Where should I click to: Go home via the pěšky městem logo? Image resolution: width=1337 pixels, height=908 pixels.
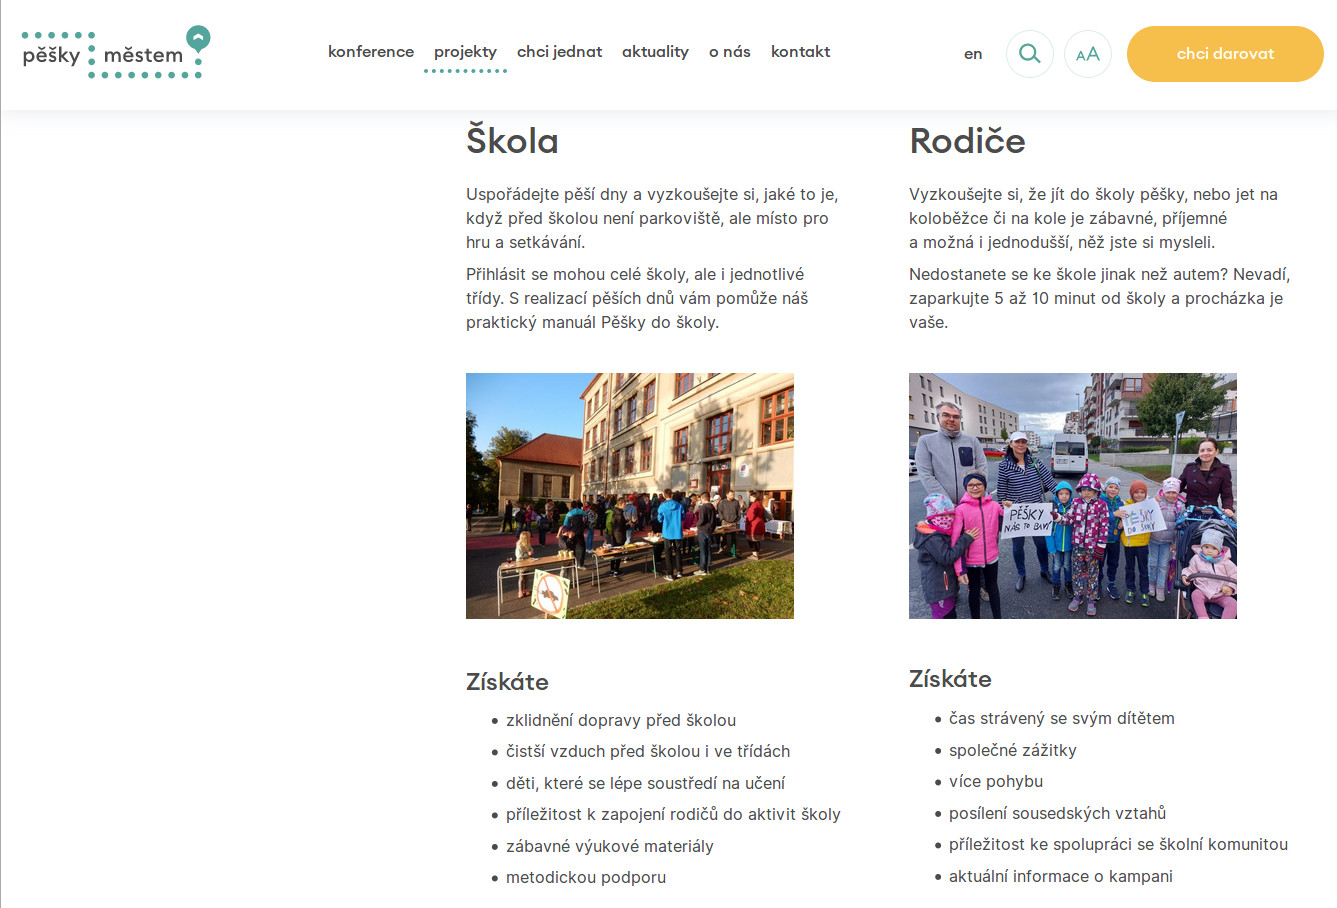(x=117, y=52)
